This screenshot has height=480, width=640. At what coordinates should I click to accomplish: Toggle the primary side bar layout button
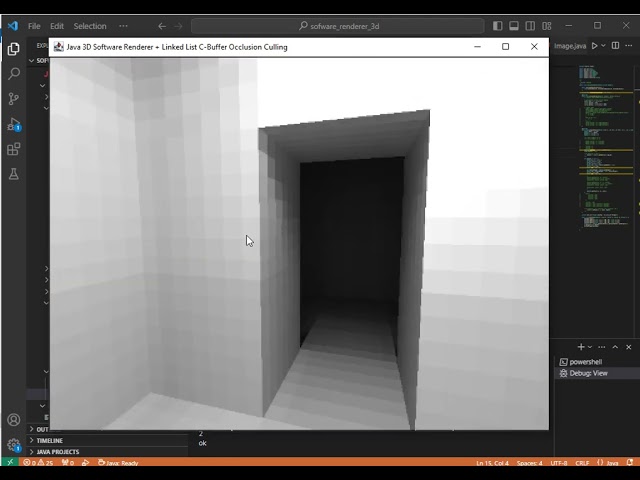pyautogui.click(x=498, y=26)
